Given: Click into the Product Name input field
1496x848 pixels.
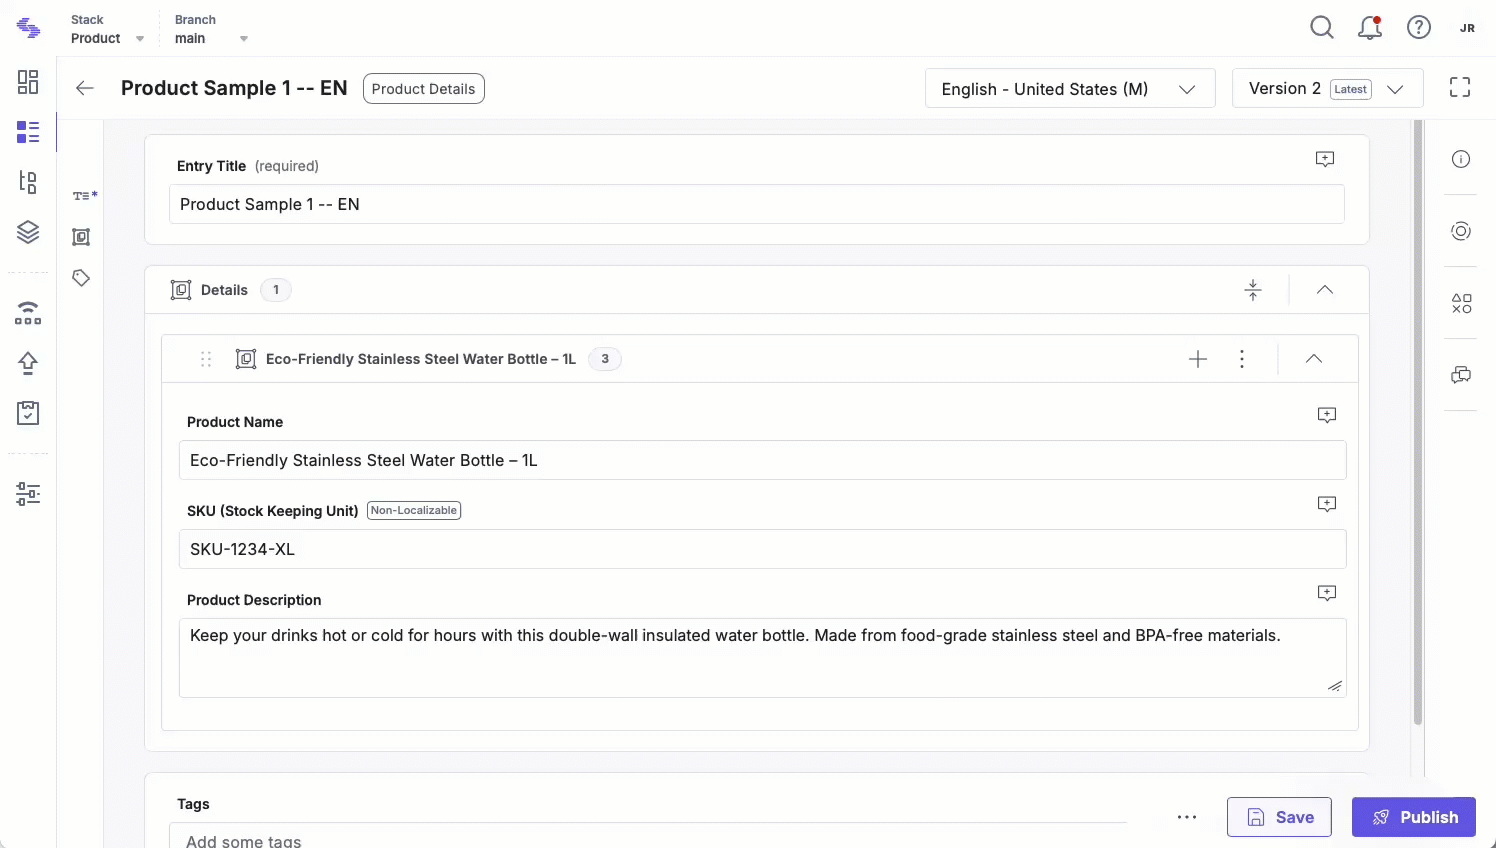Looking at the screenshot, I should [x=763, y=460].
